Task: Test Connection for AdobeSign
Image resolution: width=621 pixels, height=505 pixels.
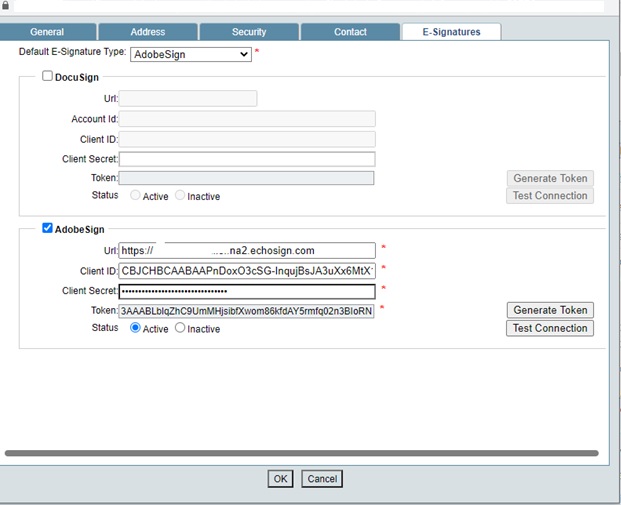Action: click(550, 328)
